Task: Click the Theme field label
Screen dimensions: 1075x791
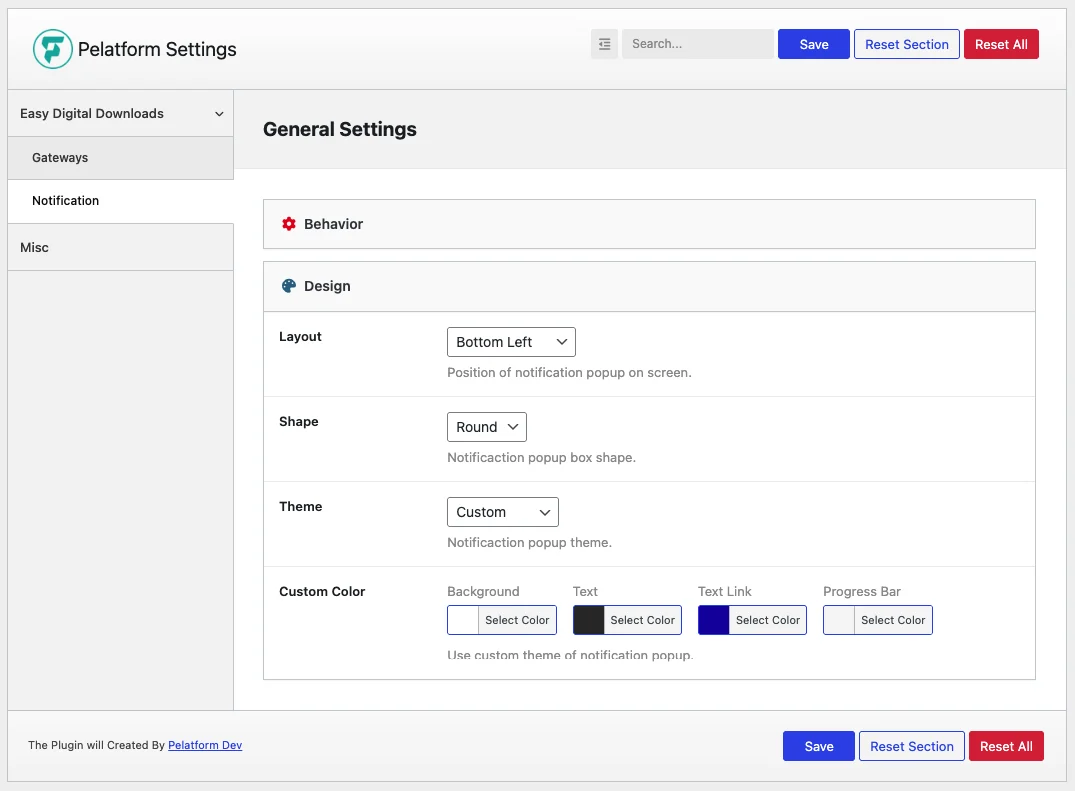Action: (x=300, y=507)
